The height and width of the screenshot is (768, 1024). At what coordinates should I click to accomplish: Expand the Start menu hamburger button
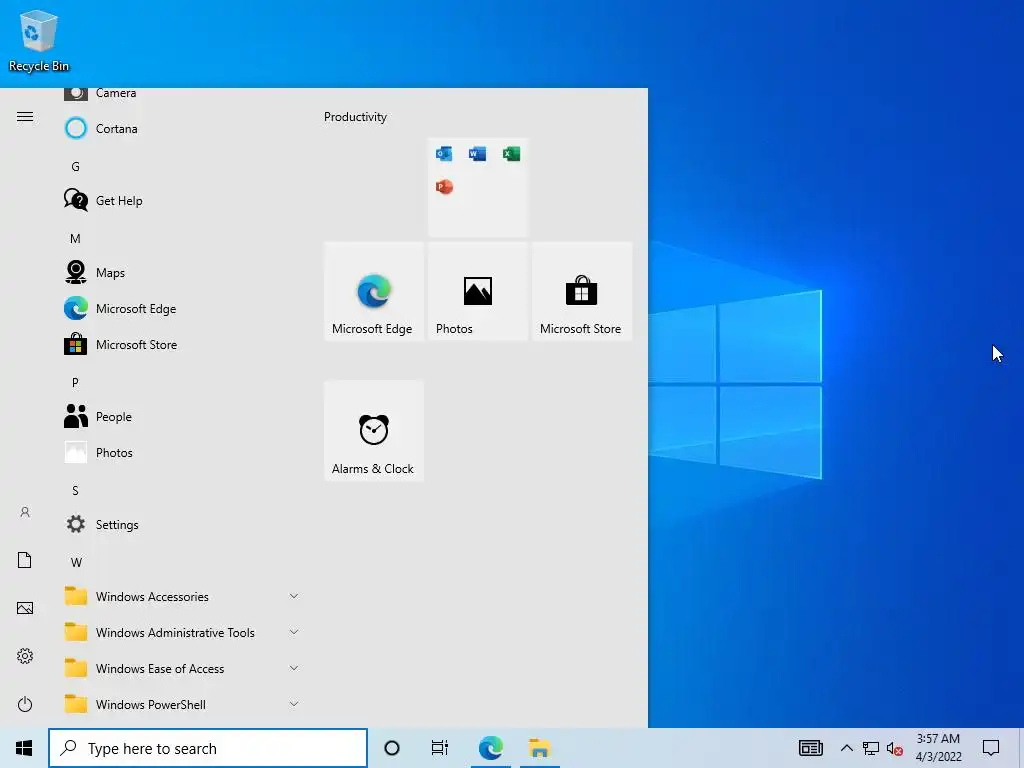25,117
